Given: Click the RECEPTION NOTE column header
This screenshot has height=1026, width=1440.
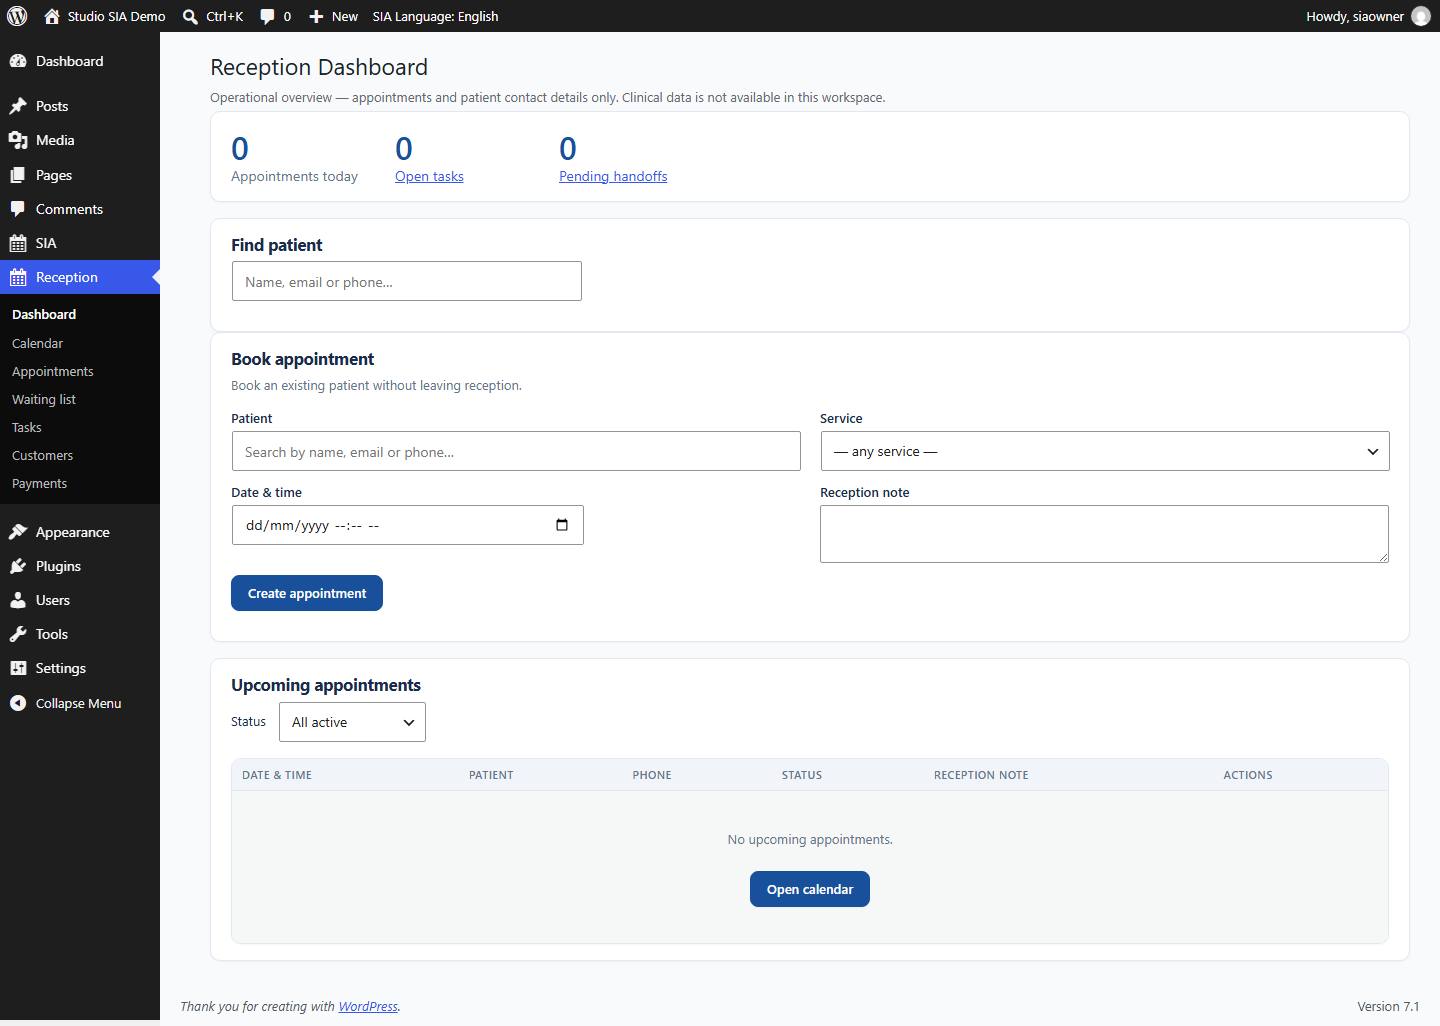Looking at the screenshot, I should 981,775.
